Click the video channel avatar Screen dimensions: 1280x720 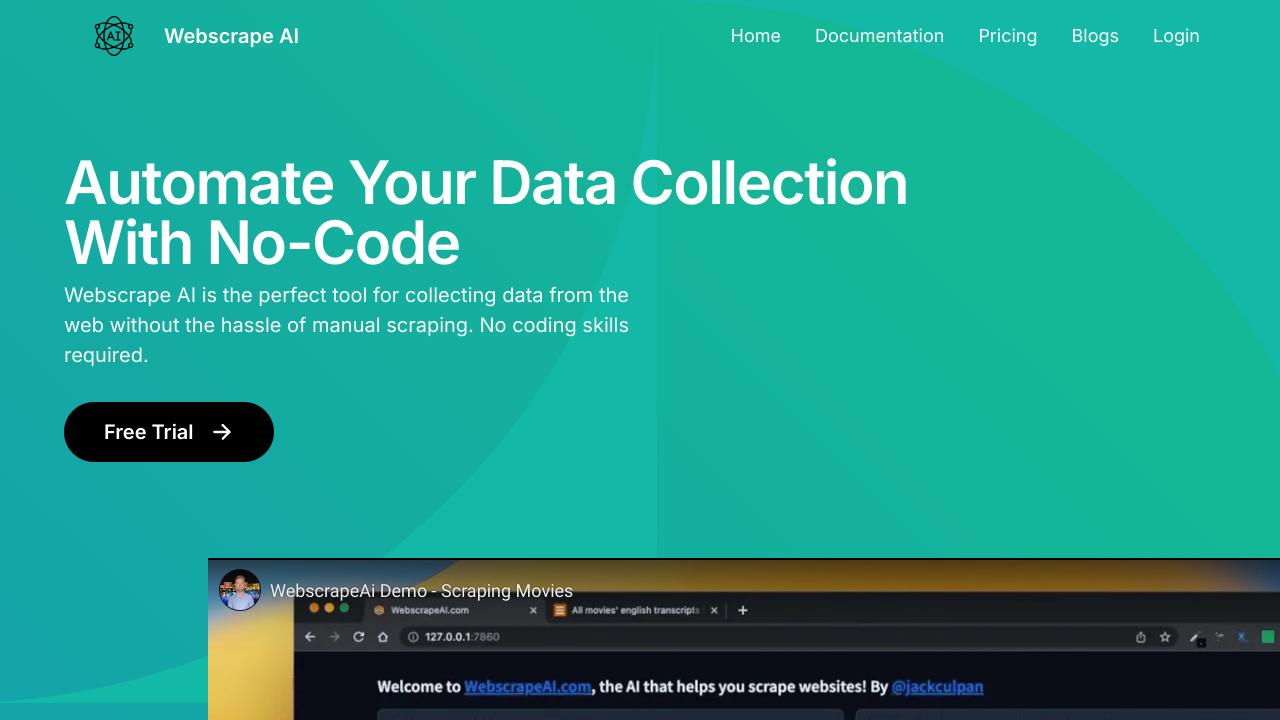240,590
